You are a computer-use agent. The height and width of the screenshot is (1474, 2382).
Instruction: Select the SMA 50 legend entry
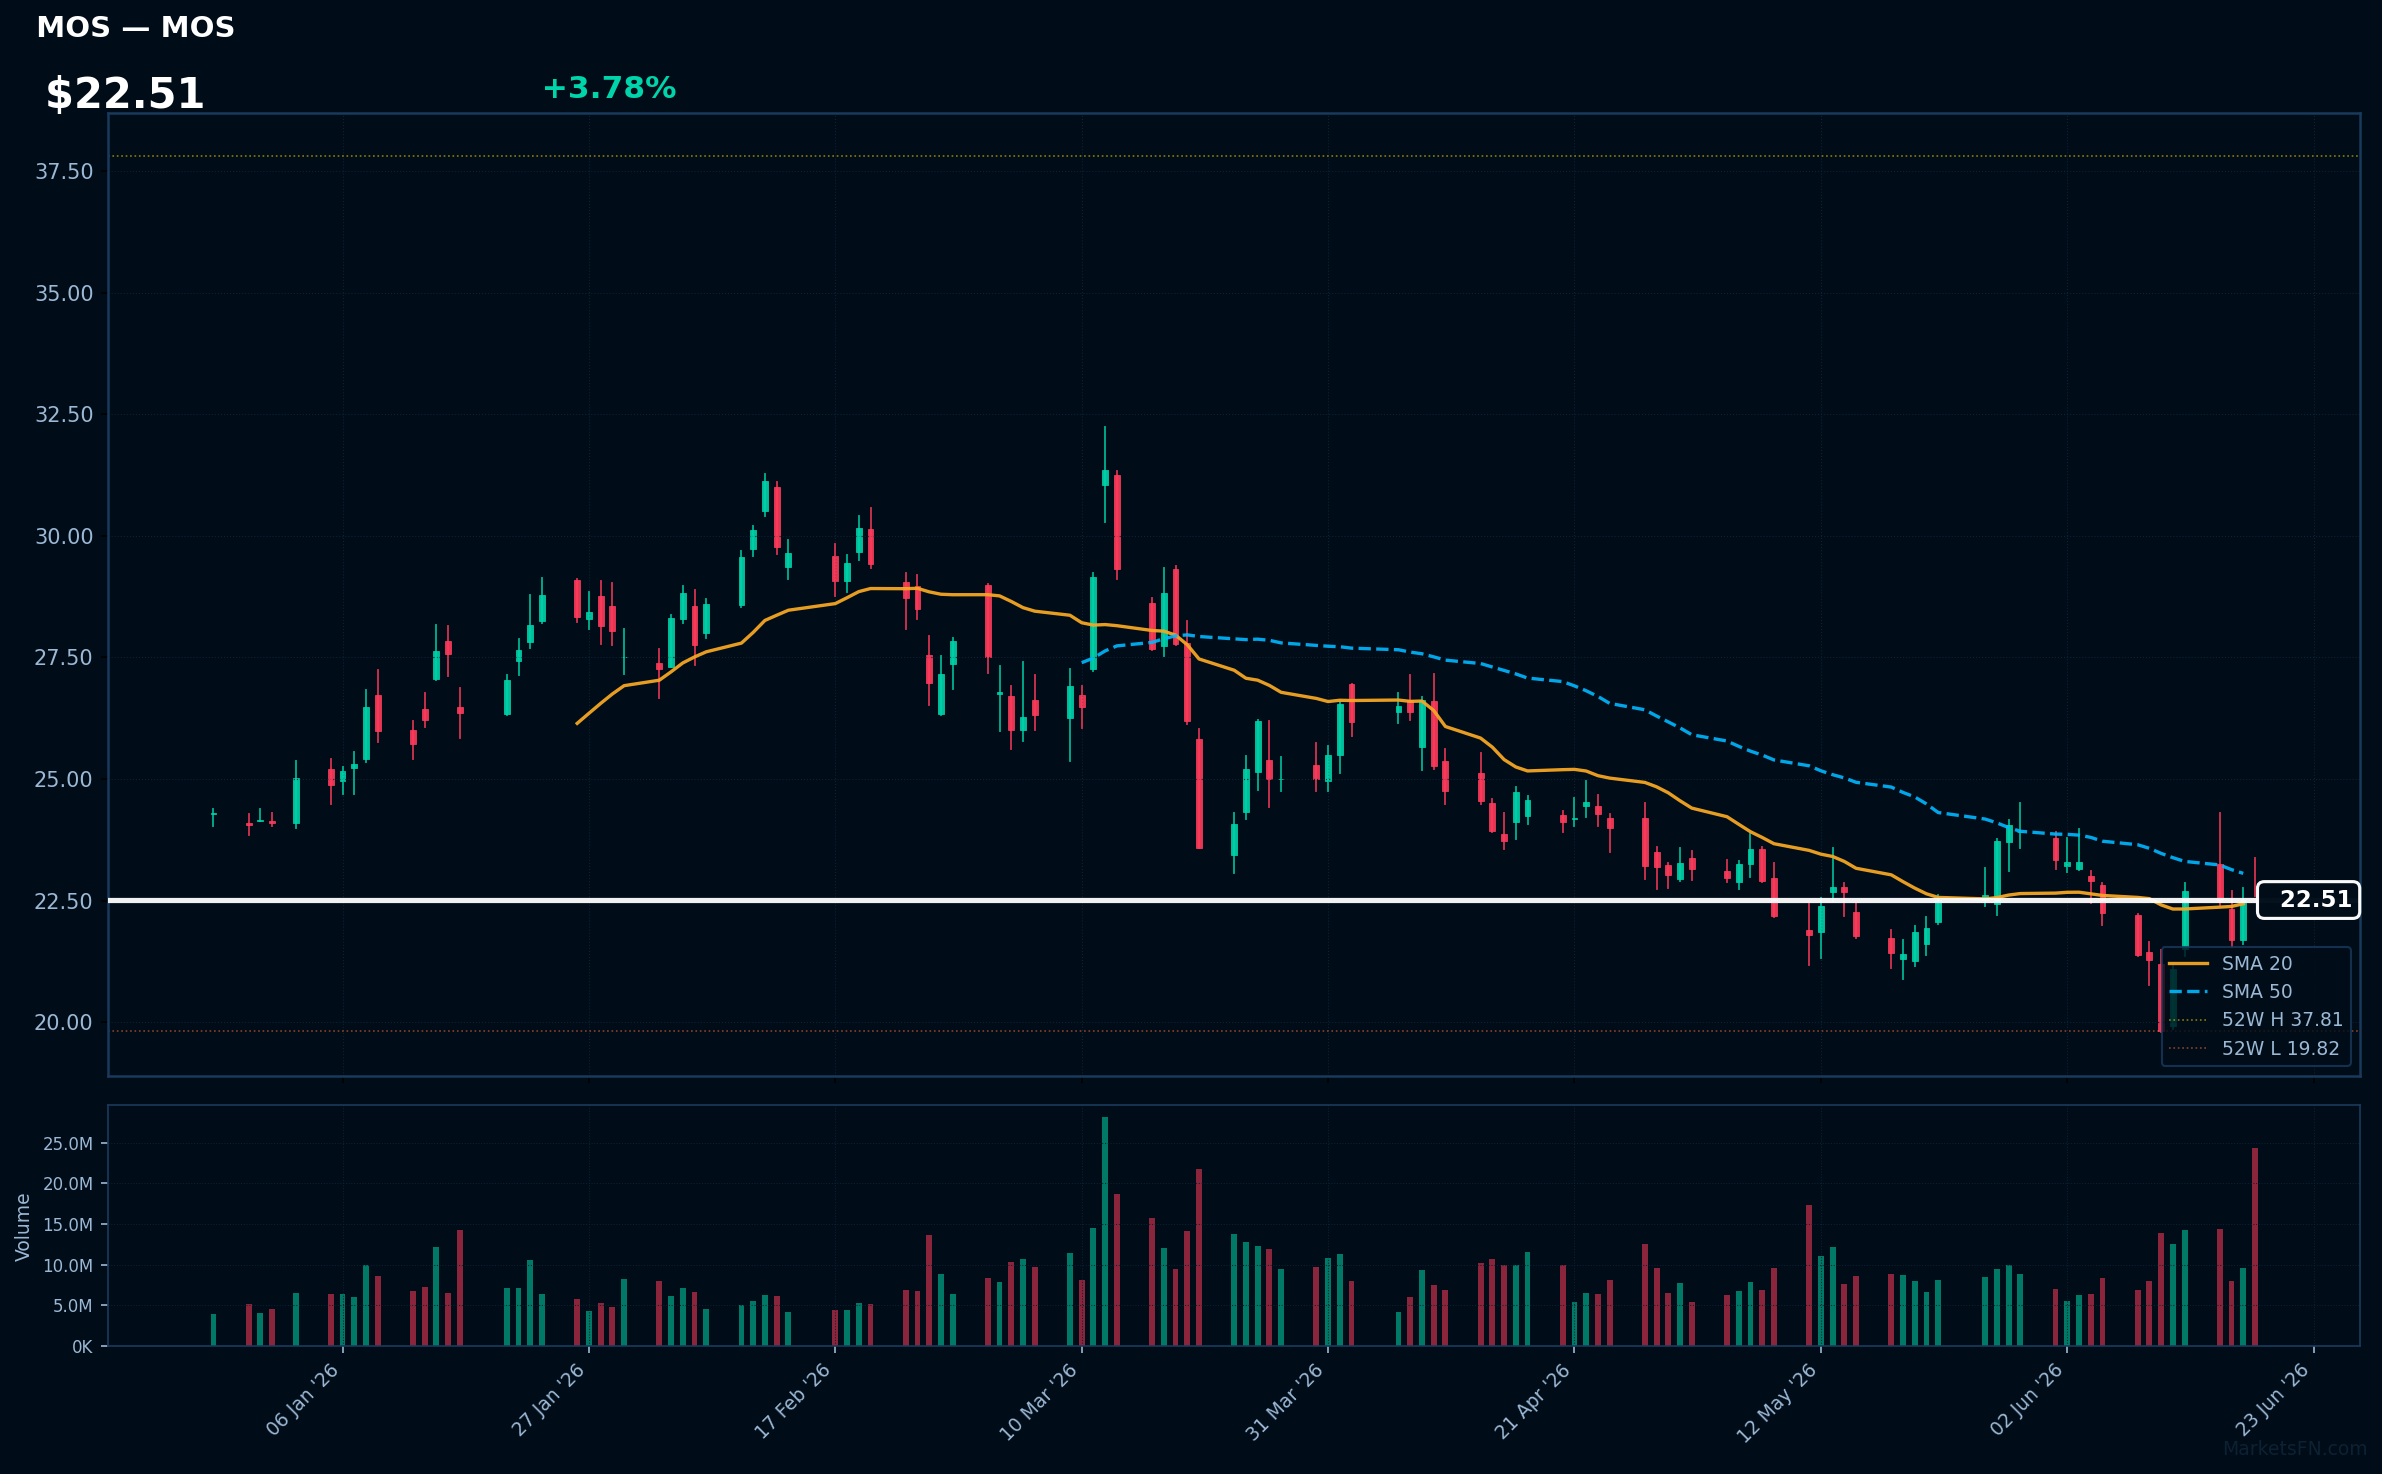[2256, 991]
